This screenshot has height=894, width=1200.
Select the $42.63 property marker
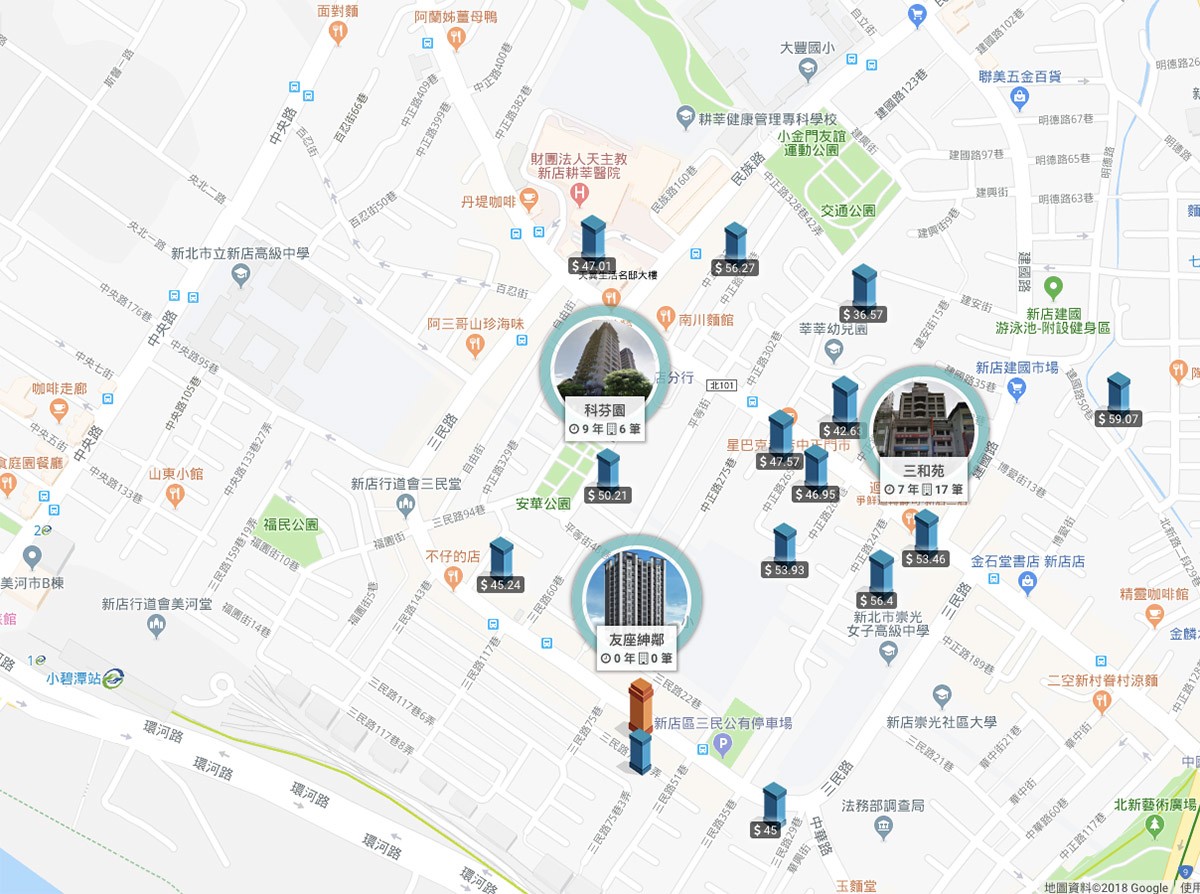pyautogui.click(x=844, y=408)
